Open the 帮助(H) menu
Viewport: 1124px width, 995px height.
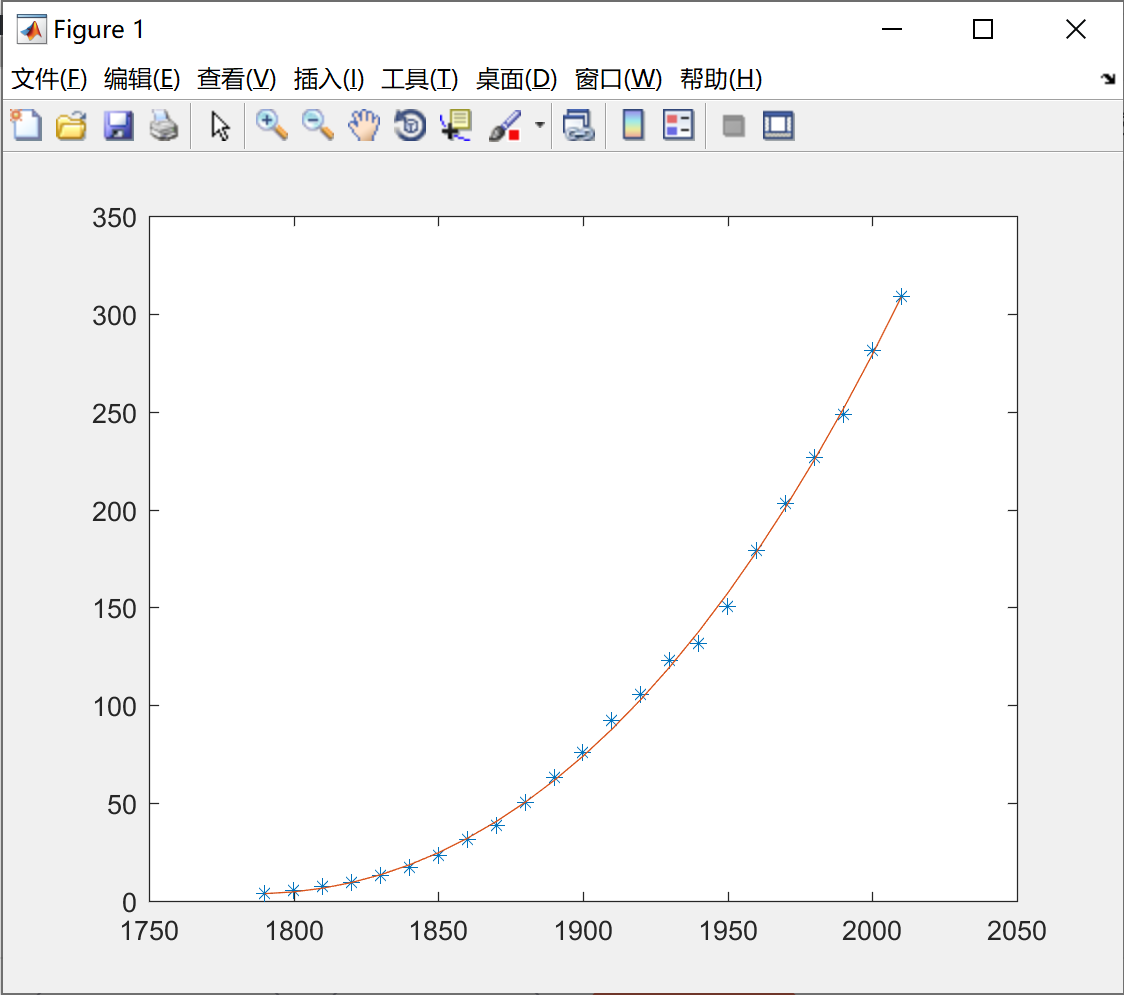pos(721,79)
